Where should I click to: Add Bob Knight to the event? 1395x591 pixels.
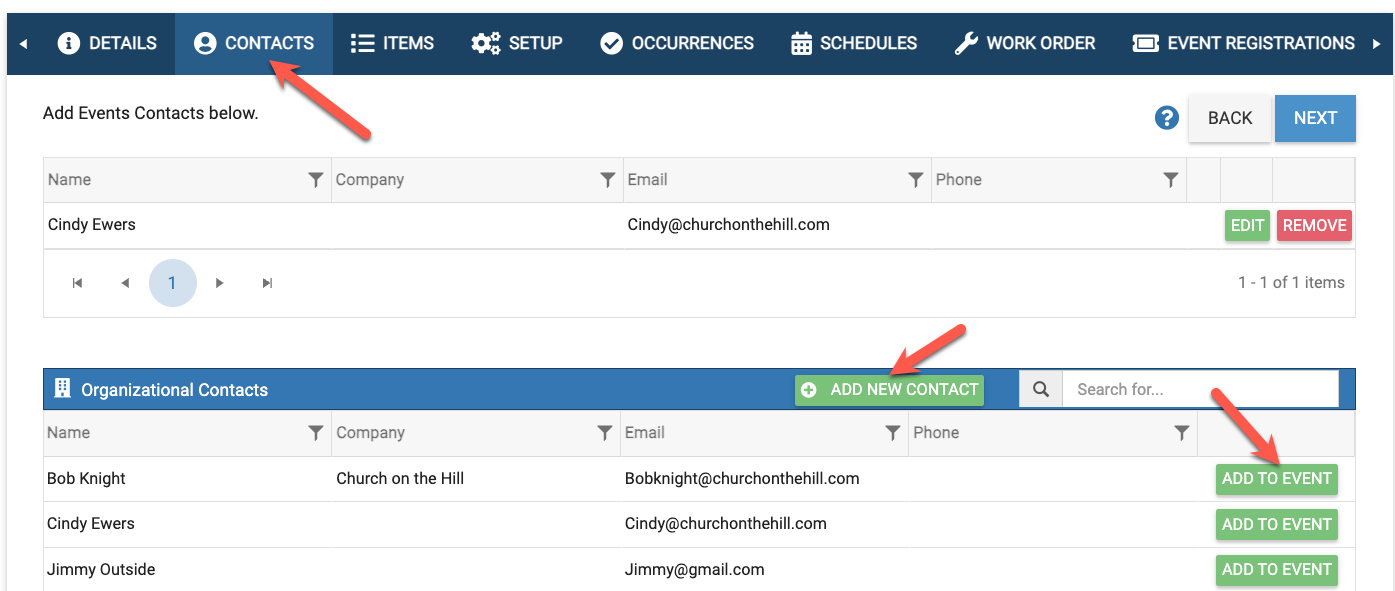point(1276,478)
